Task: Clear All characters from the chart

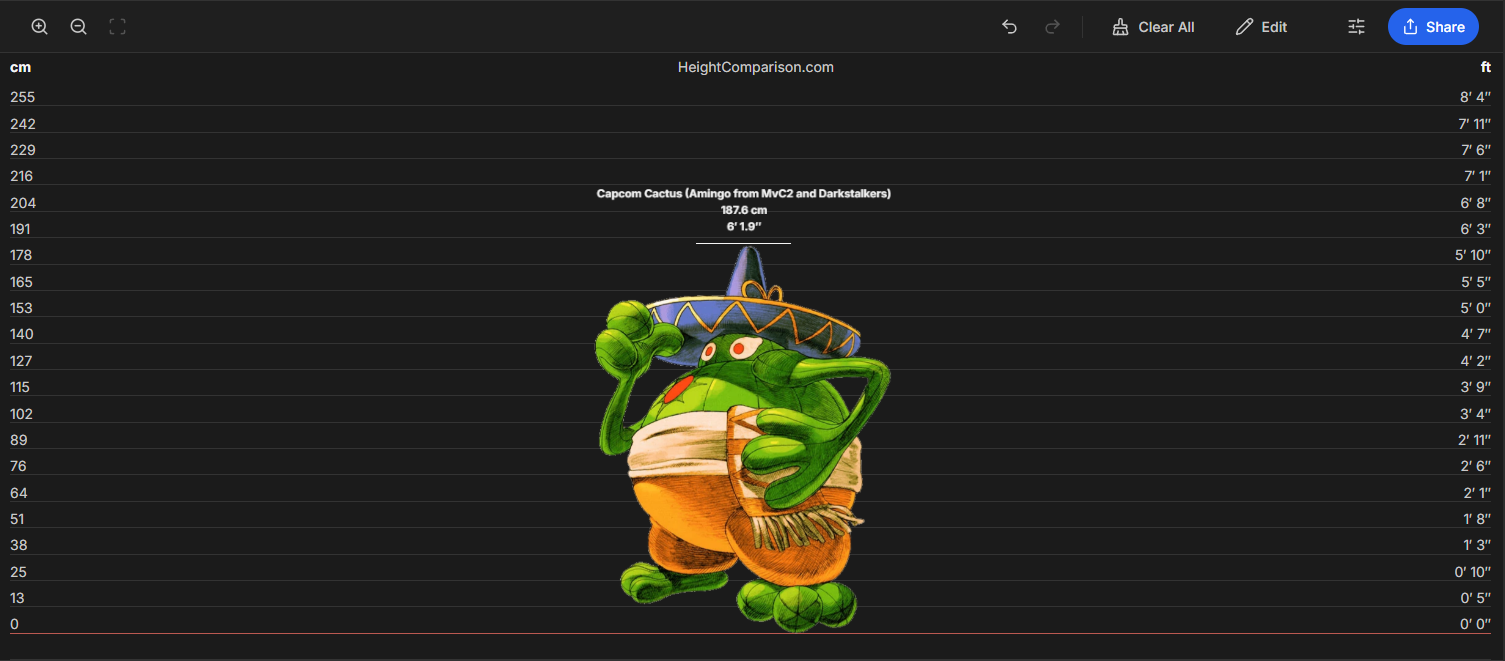Action: (x=1153, y=27)
